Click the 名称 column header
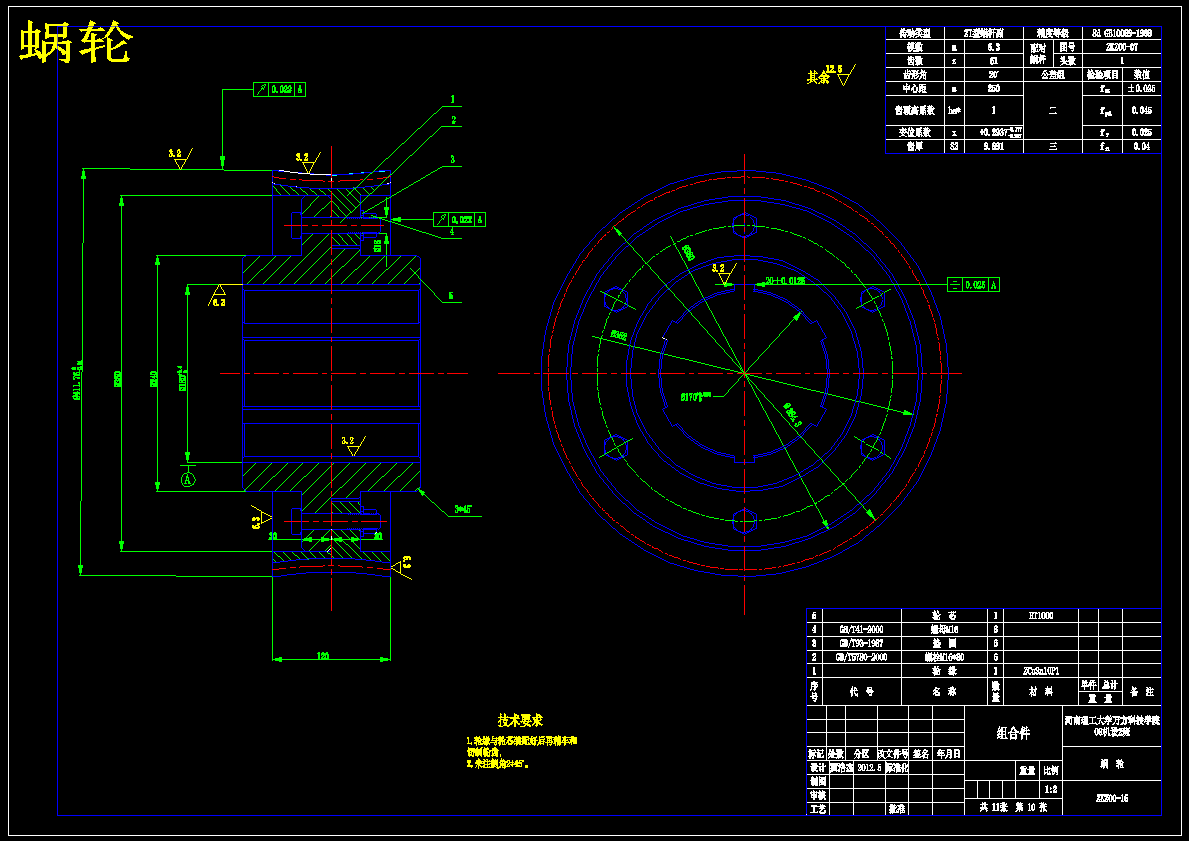Screen dimensions: 1189x841 click(944, 692)
